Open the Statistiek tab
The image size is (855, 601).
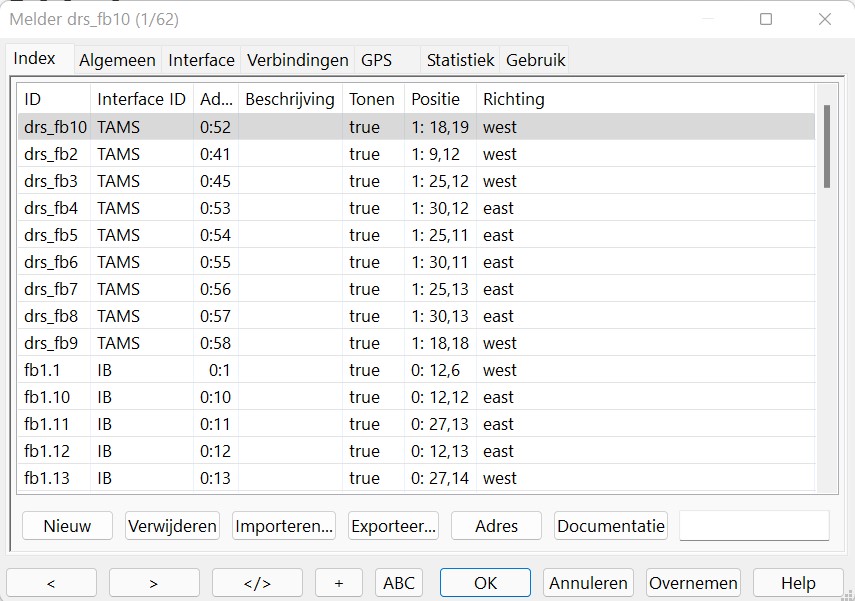(460, 60)
